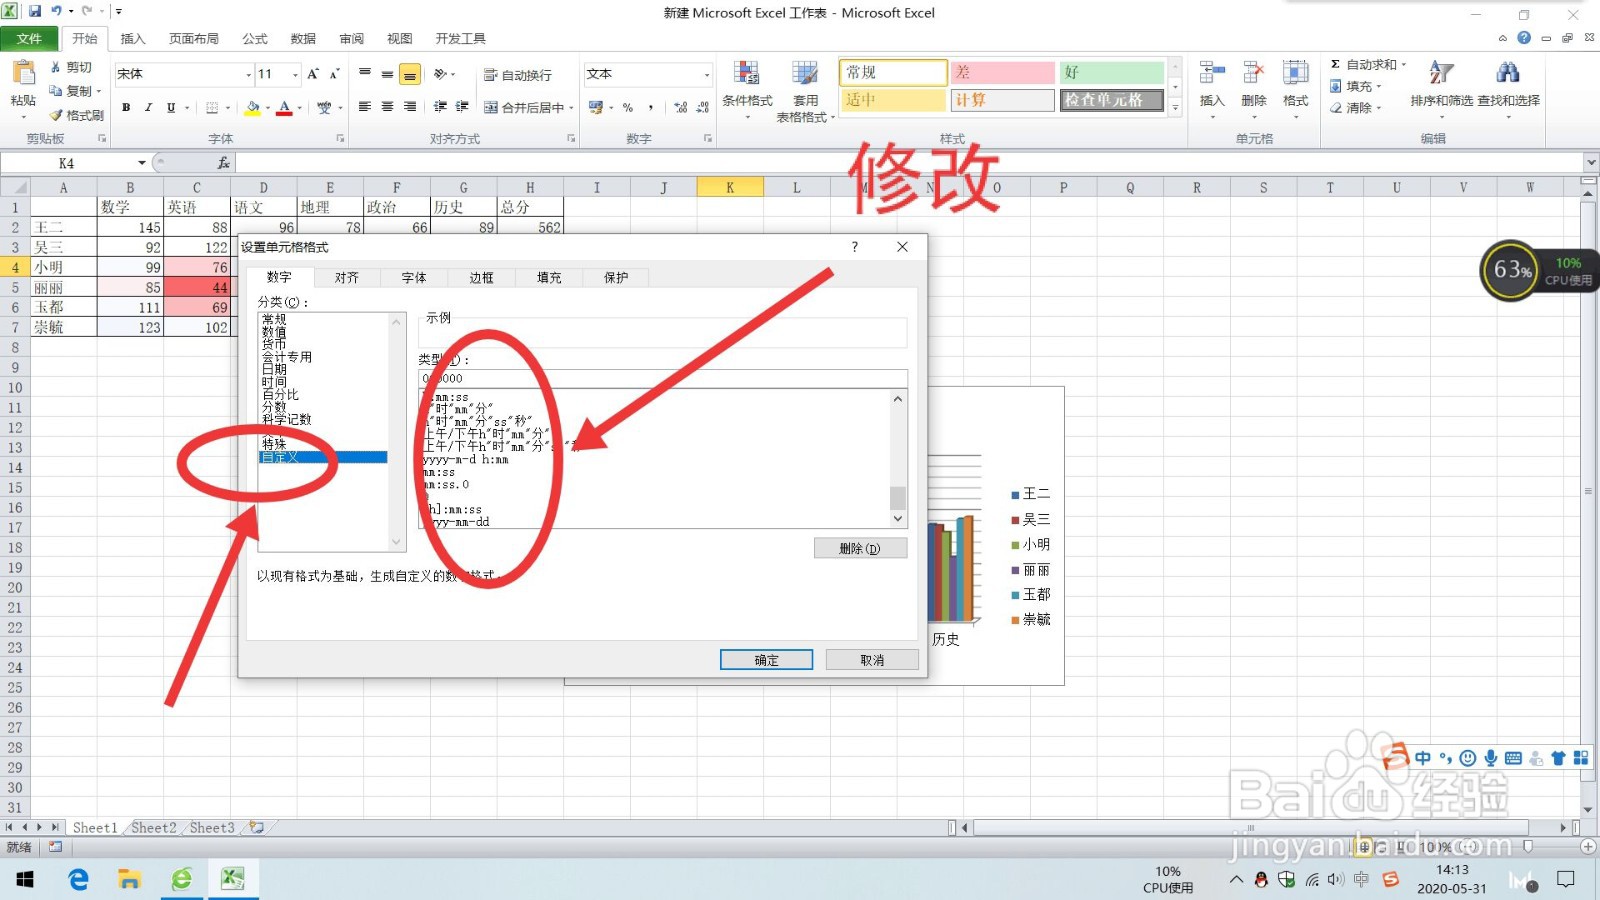Select the 字体 tab in the dialog
Viewport: 1600px width, 900px height.
(x=413, y=277)
